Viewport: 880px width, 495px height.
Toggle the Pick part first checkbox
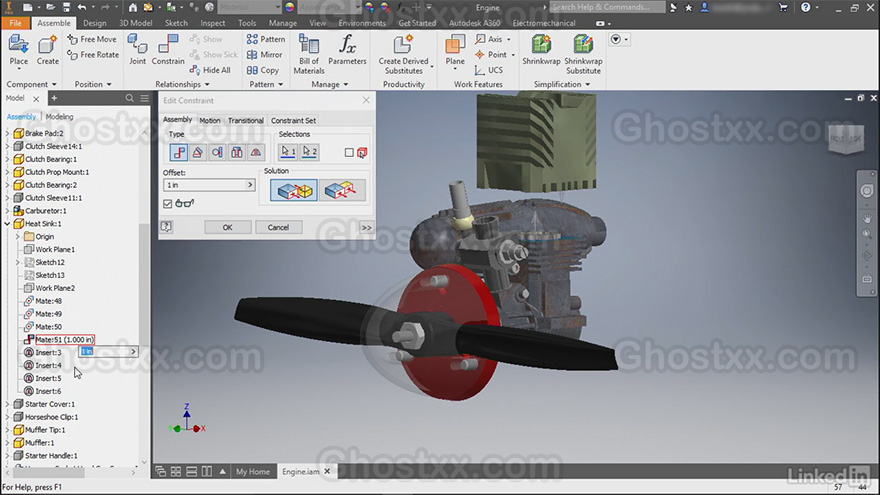point(349,153)
